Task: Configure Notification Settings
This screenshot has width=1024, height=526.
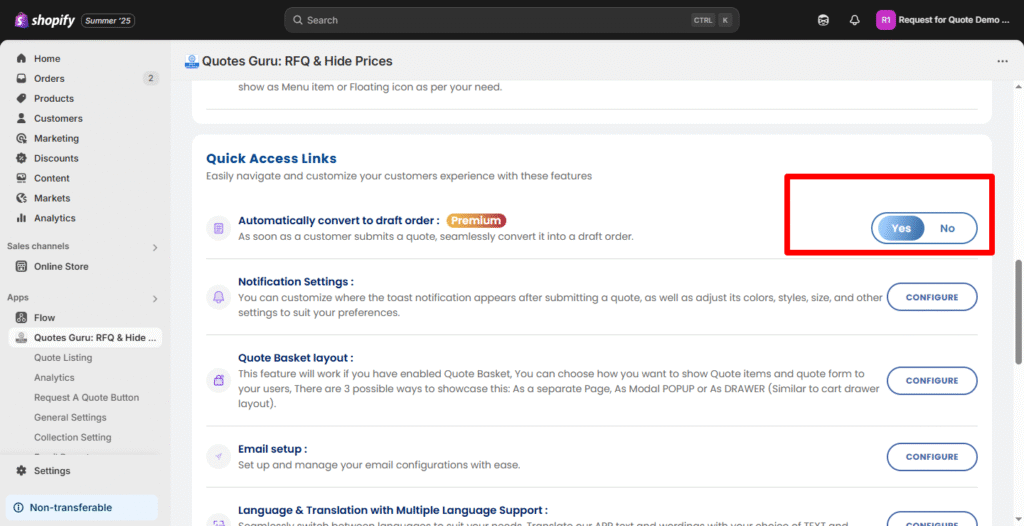Action: tap(932, 297)
